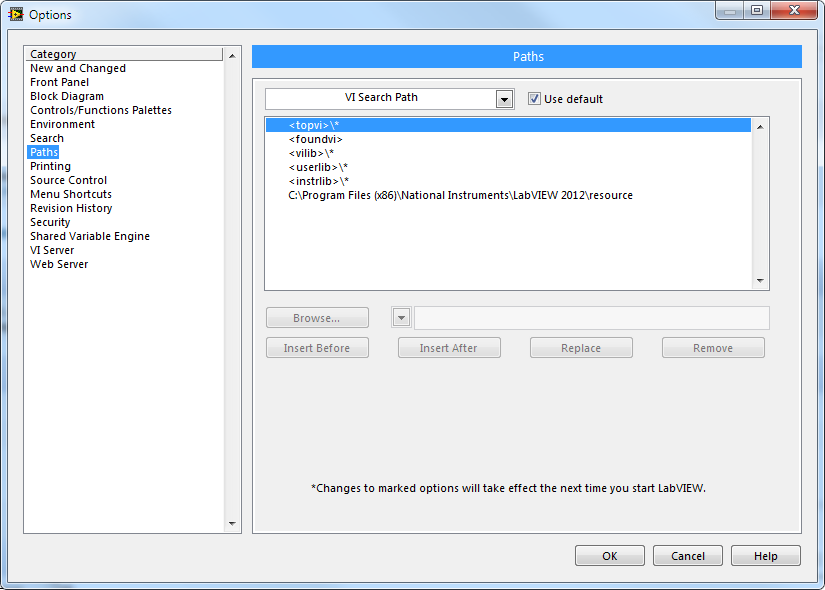Click the path list scroll down arrow
Viewport: 825px width, 590px height.
(x=760, y=281)
